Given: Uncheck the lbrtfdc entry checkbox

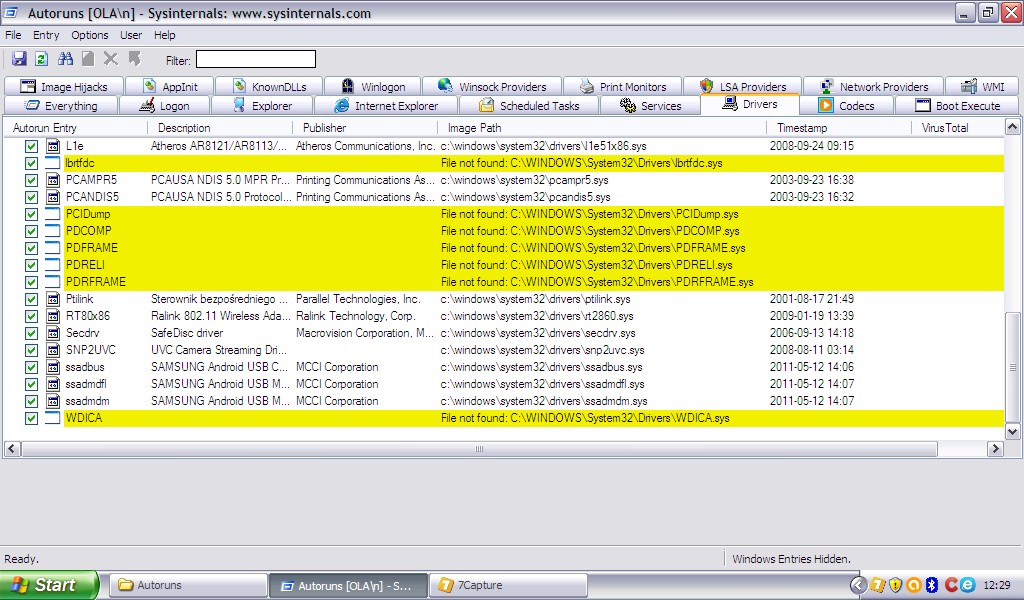Looking at the screenshot, I should pyautogui.click(x=31, y=163).
